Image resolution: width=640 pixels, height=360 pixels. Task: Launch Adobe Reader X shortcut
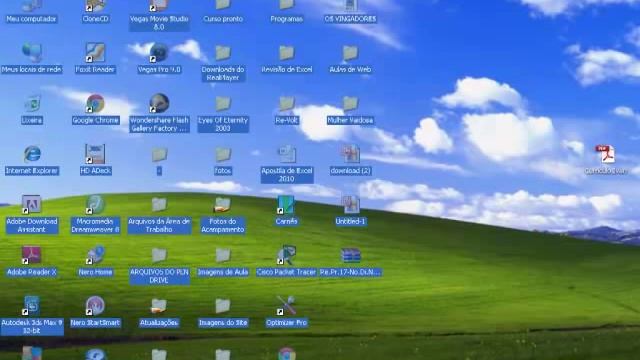pos(32,256)
